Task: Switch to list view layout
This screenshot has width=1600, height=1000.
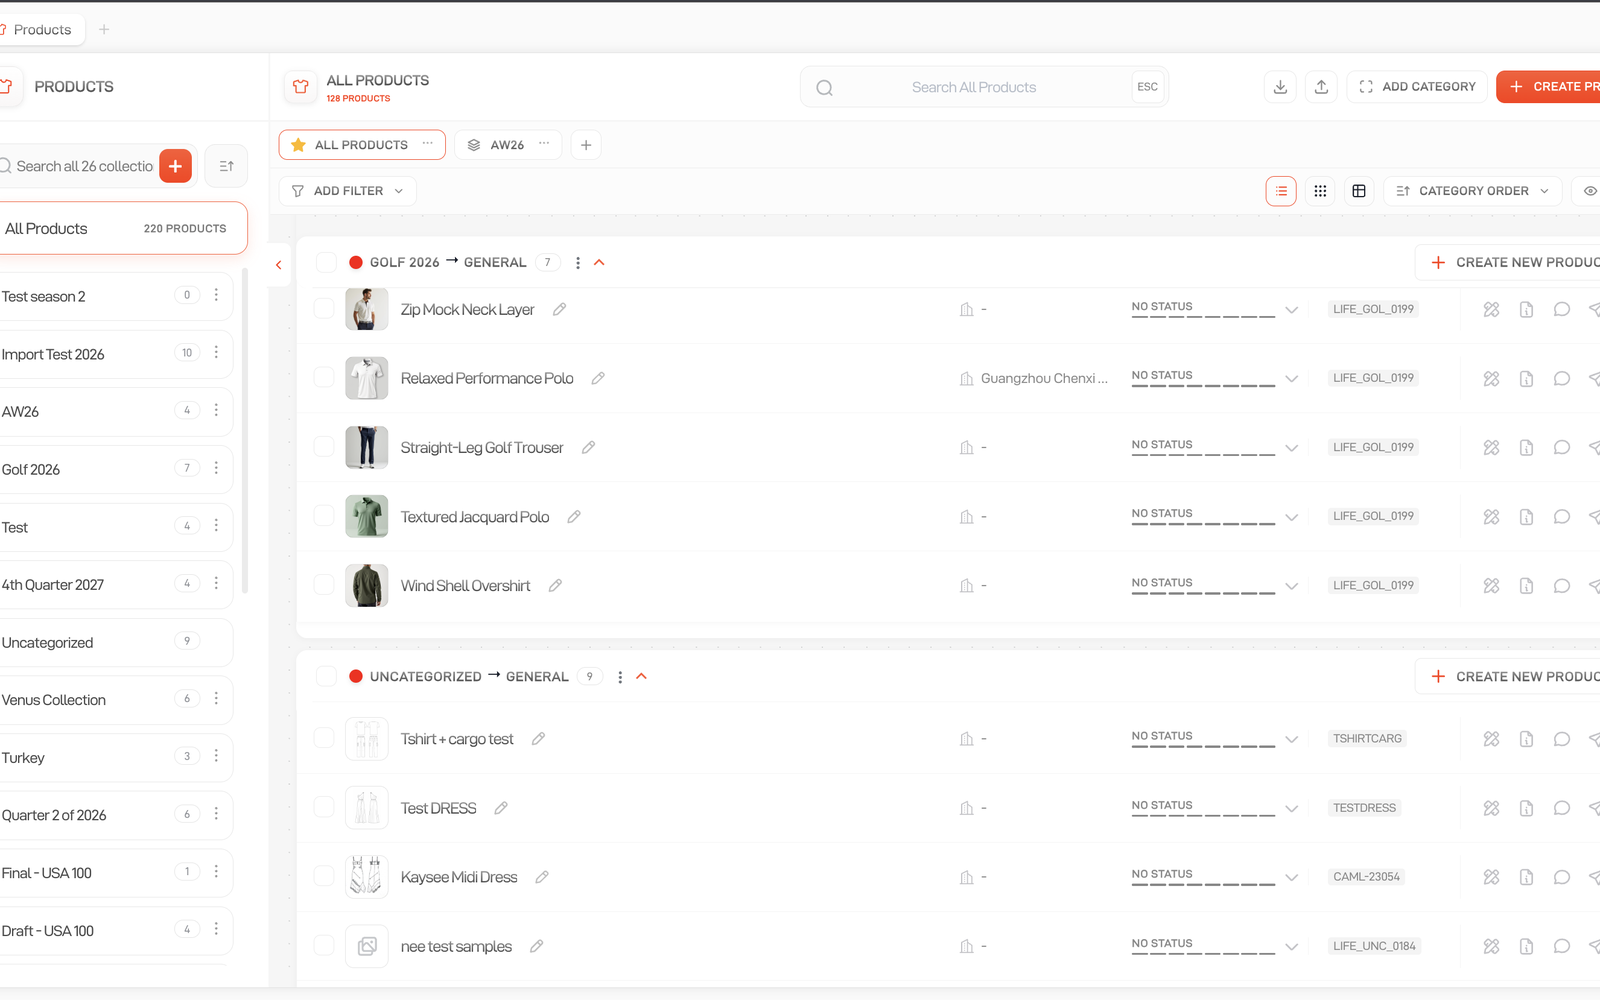Action: coord(1281,191)
